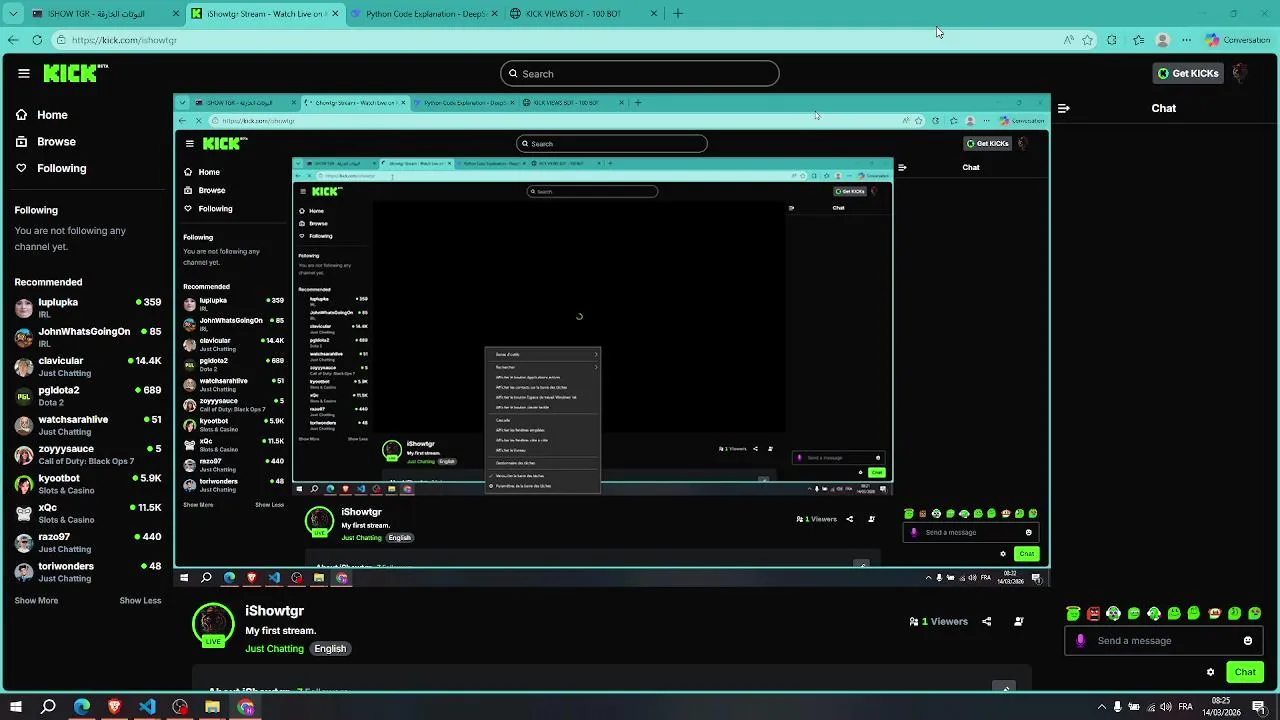Screen dimensions: 1280x720
Task: Open clavicular channel in main sidebar
Action: [88, 366]
